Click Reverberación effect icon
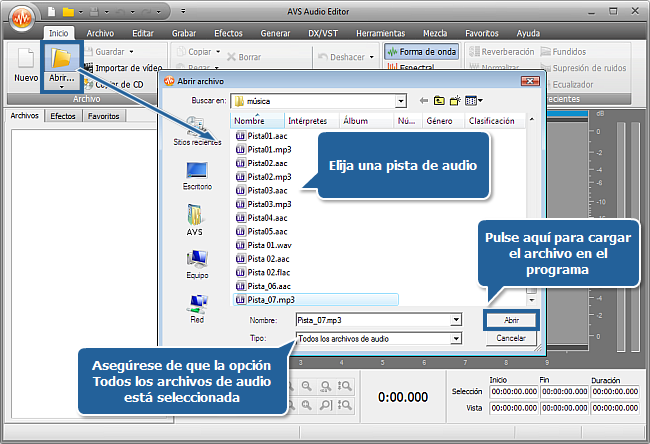The height and width of the screenshot is (444, 650). (x=474, y=52)
